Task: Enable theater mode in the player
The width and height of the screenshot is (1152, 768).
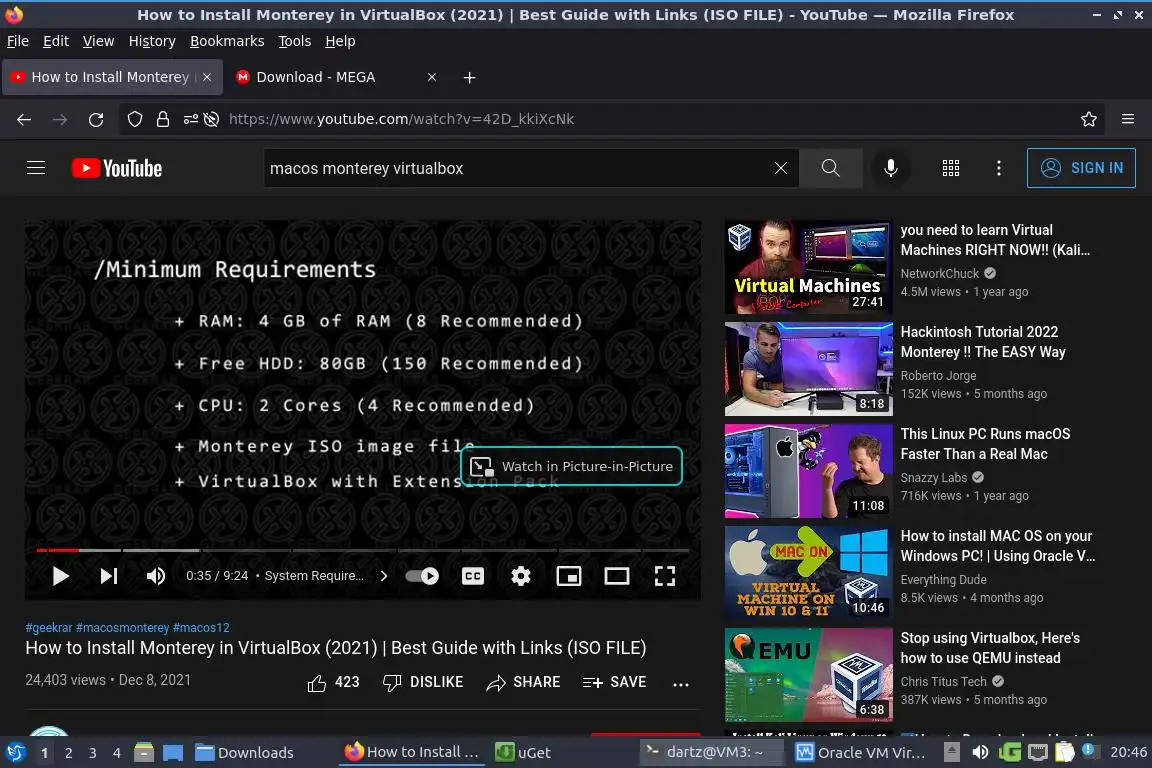Action: pos(616,576)
